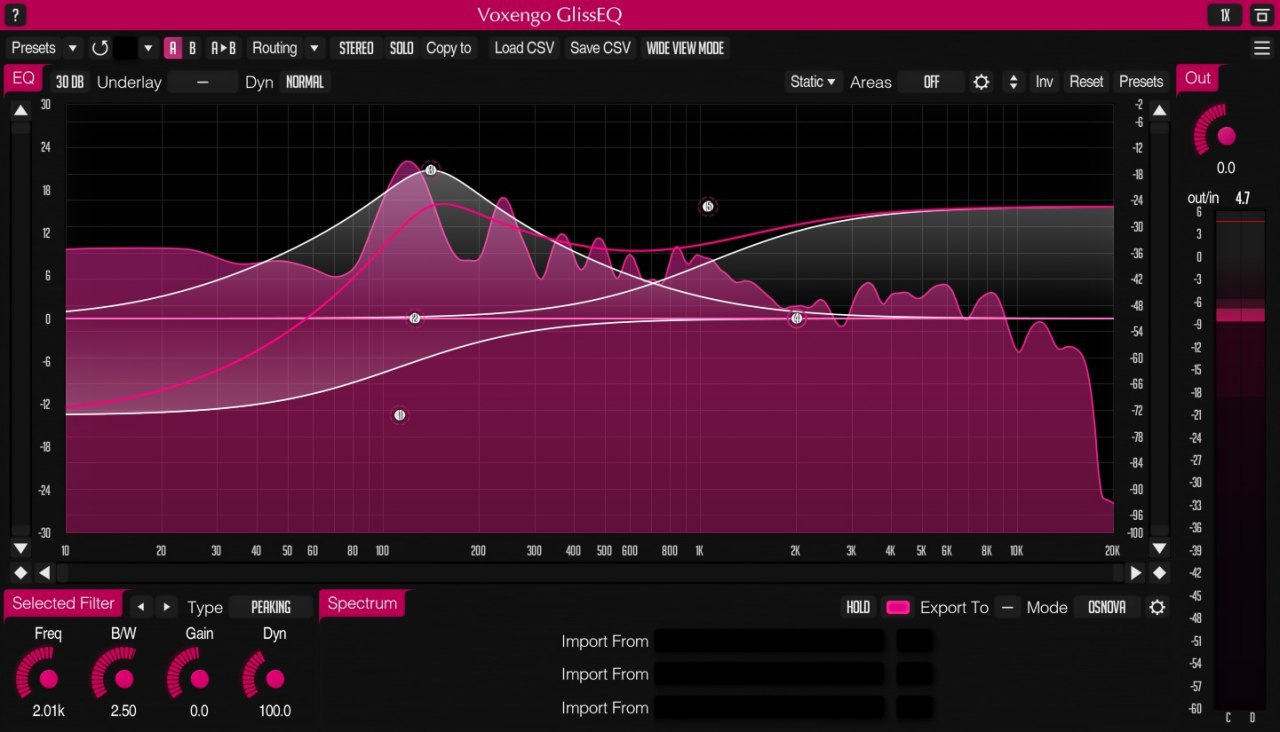Copy A to B with A▸B button

224,48
